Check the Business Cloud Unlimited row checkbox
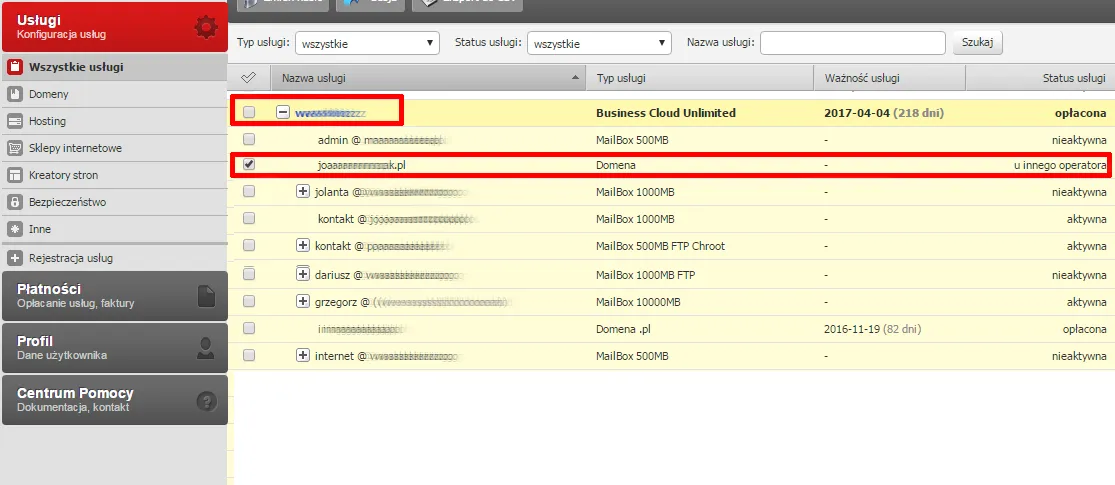Screen dimensions: 1115x485 point(249,112)
